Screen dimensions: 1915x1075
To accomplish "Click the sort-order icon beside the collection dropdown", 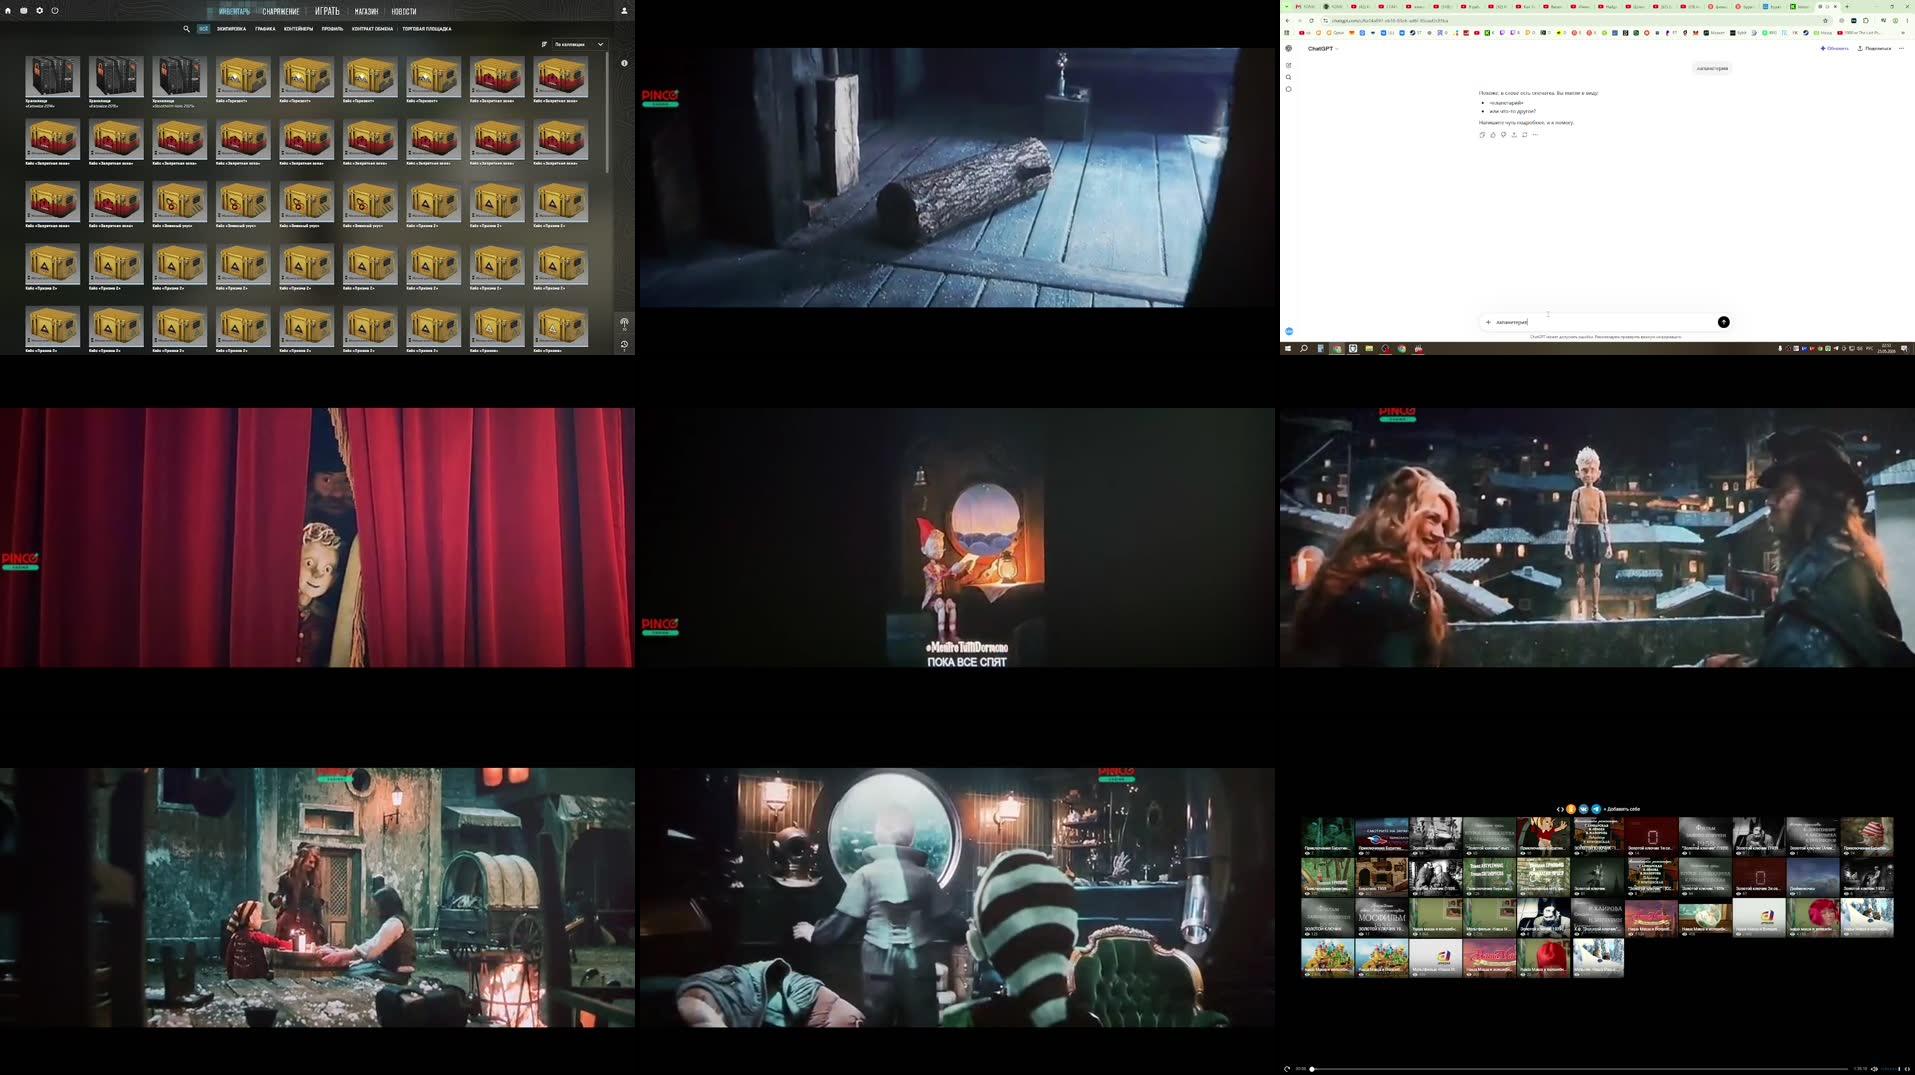I will coord(544,44).
